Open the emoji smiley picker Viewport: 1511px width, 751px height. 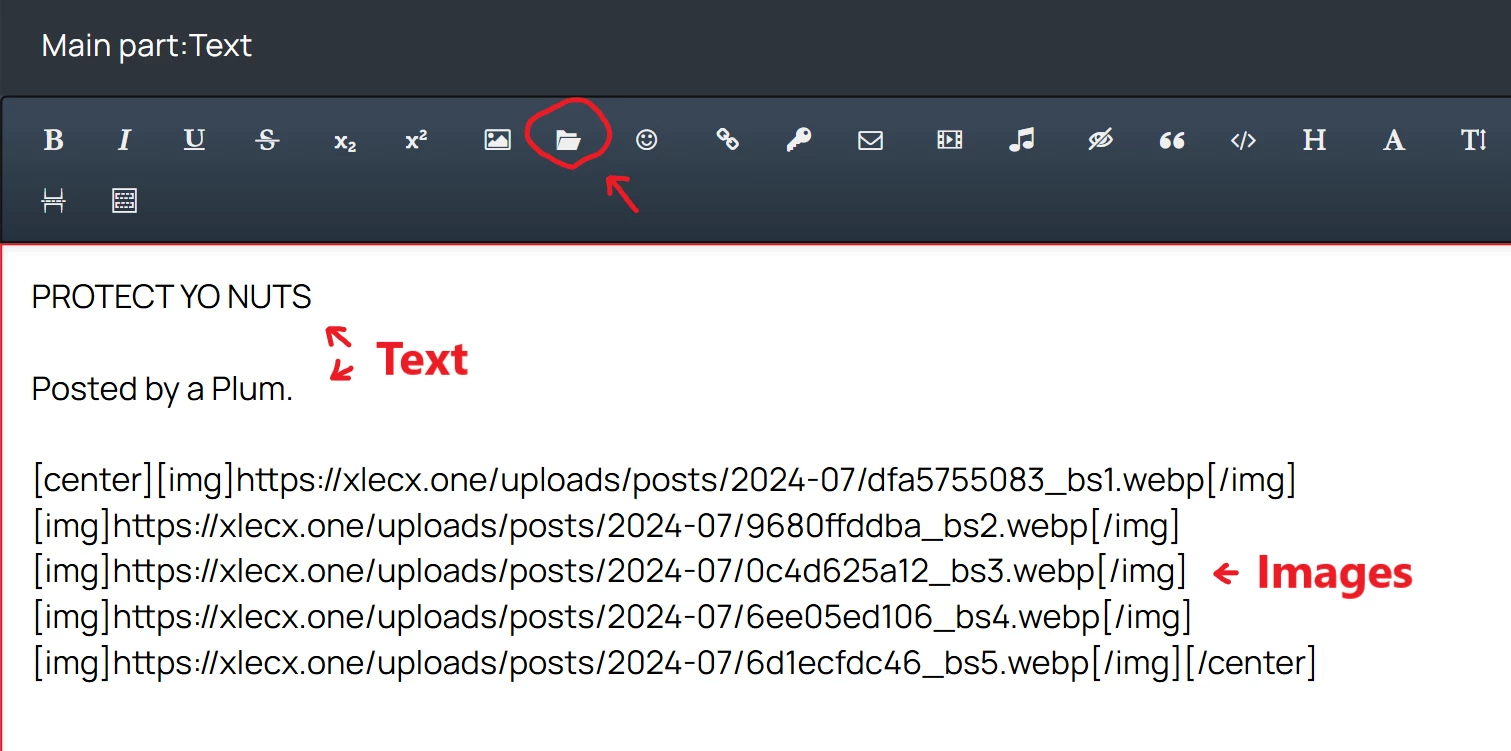click(x=647, y=140)
